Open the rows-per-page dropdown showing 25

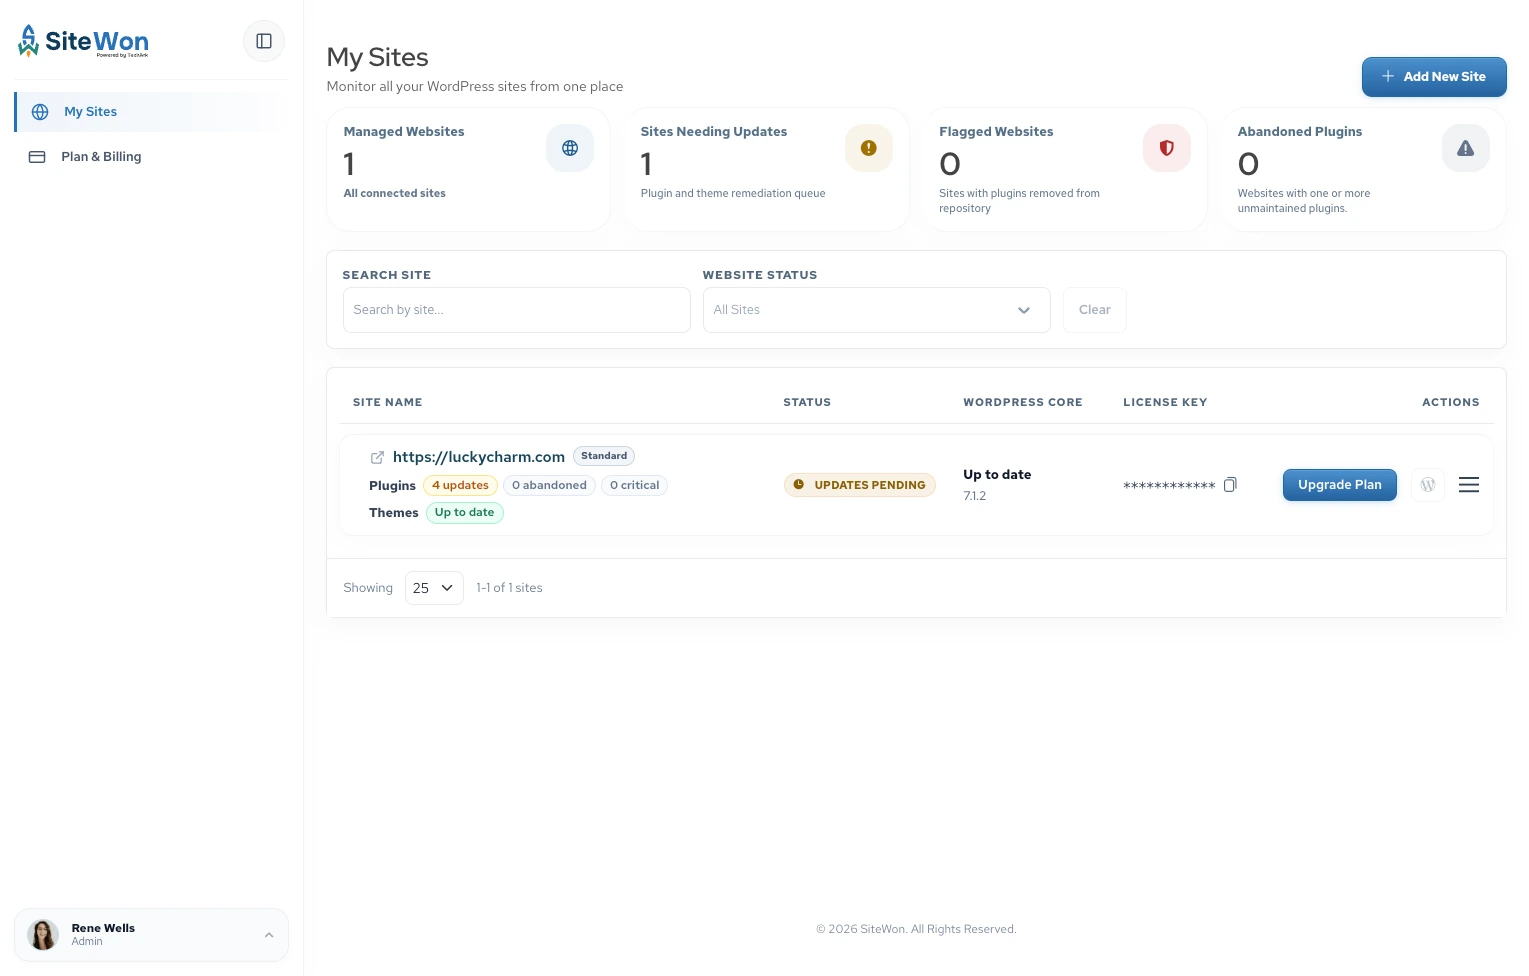click(434, 588)
